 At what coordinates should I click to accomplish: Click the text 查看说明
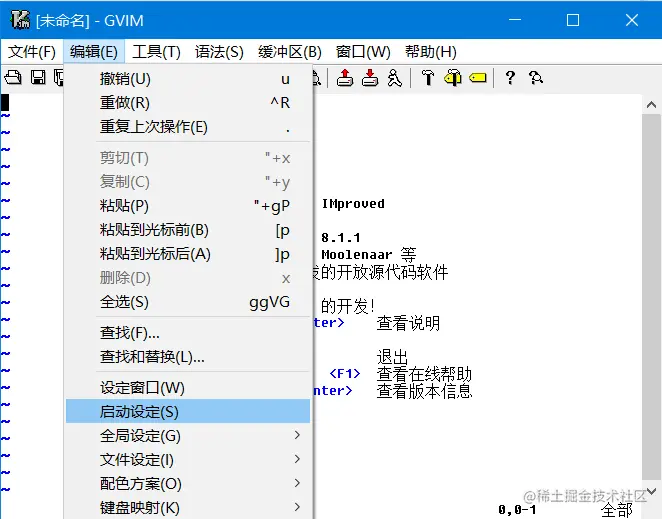tap(408, 323)
